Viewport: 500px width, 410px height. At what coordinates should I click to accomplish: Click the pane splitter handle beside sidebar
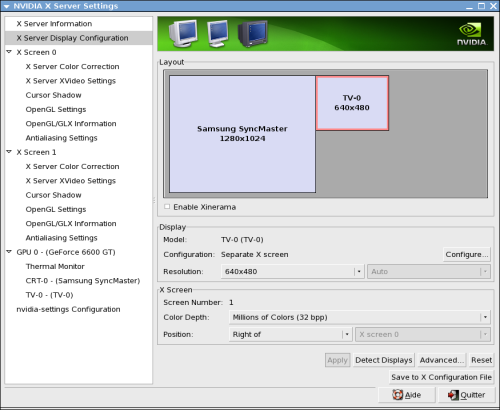154,200
